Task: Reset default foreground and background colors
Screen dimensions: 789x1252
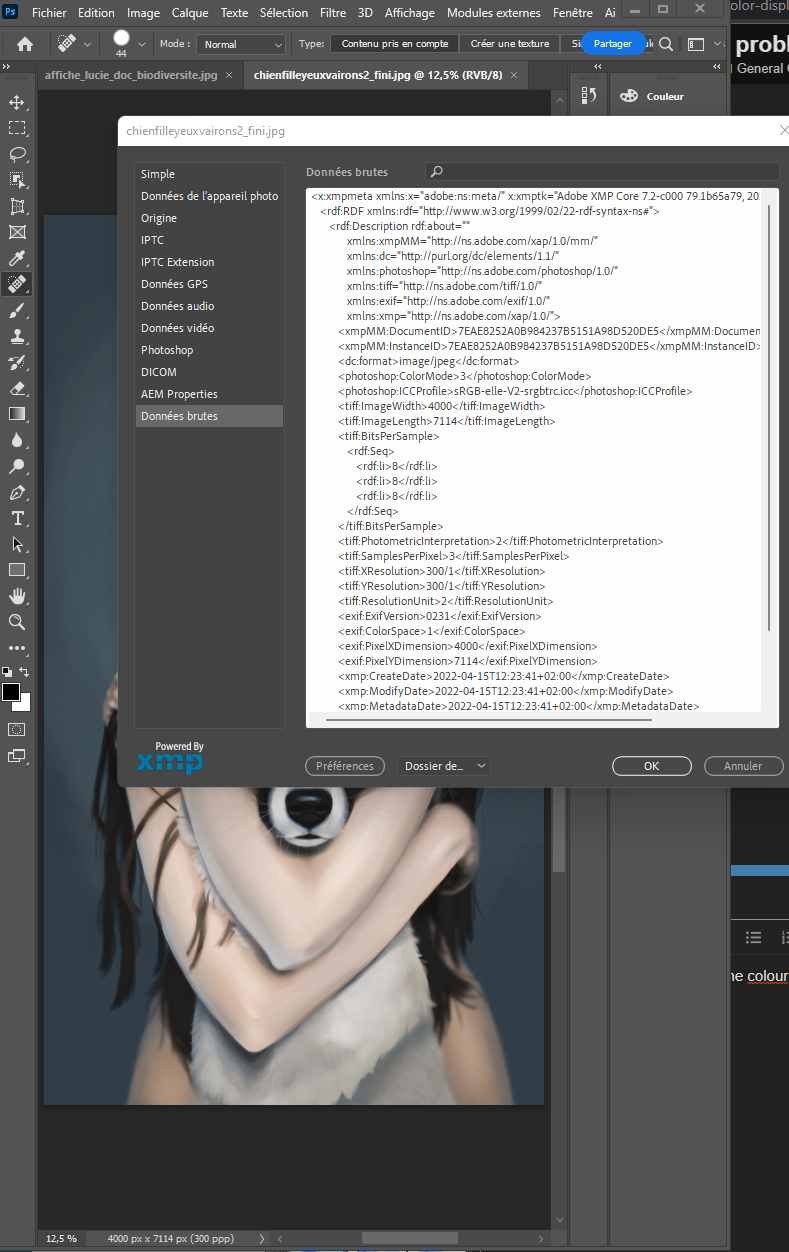Action: coord(7,672)
